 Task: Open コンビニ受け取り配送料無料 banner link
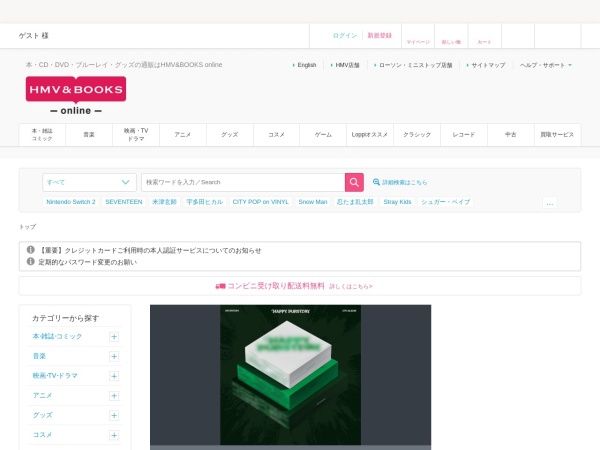(276, 286)
